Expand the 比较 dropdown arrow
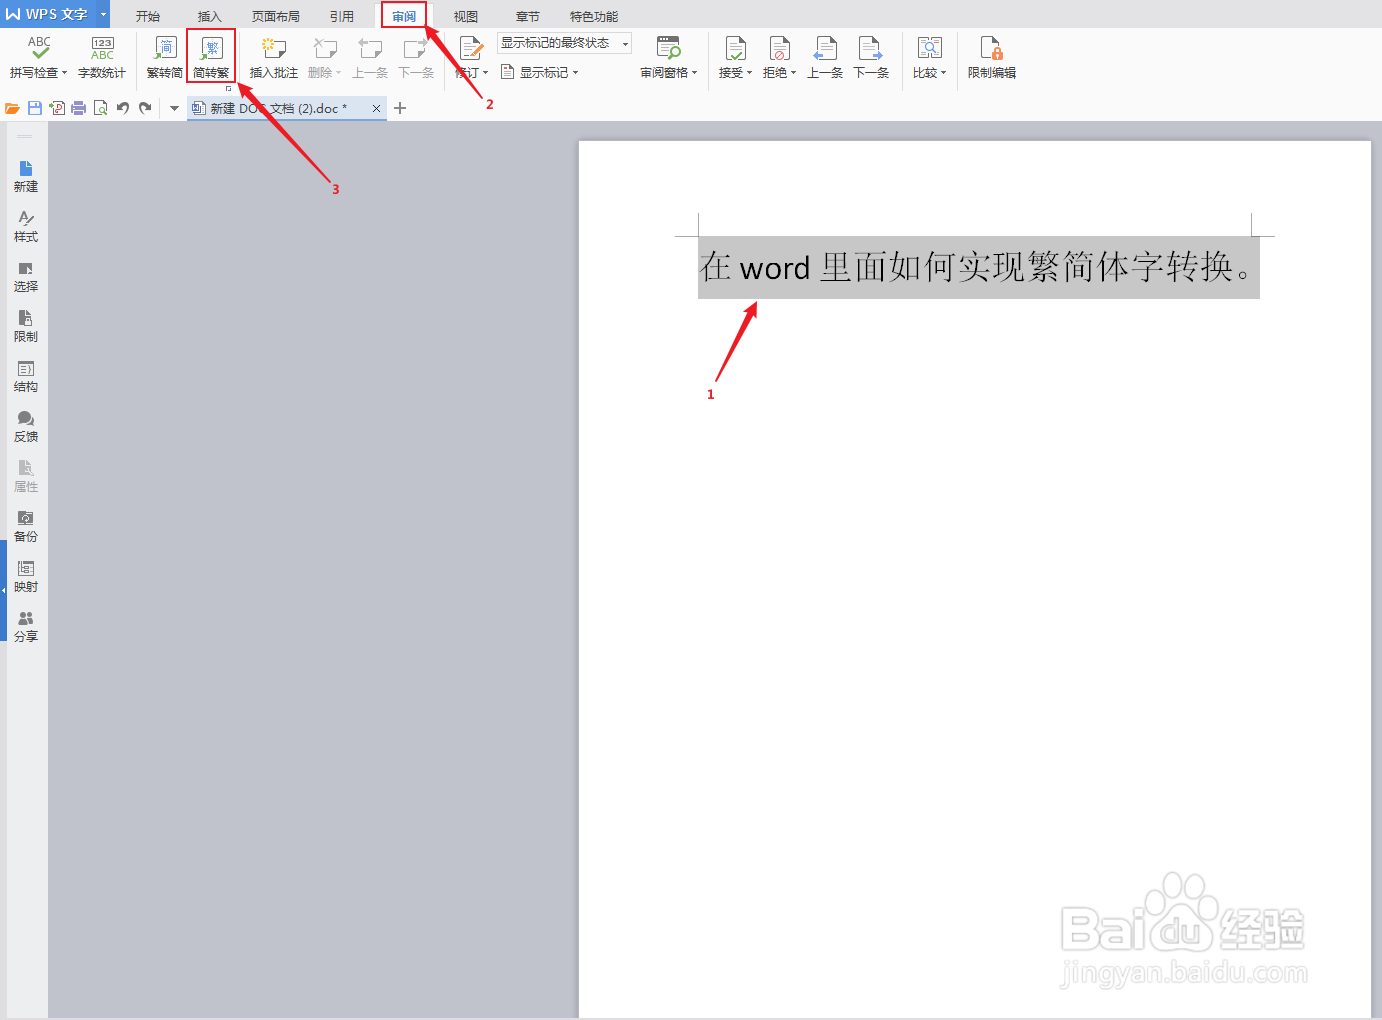 [x=943, y=73]
